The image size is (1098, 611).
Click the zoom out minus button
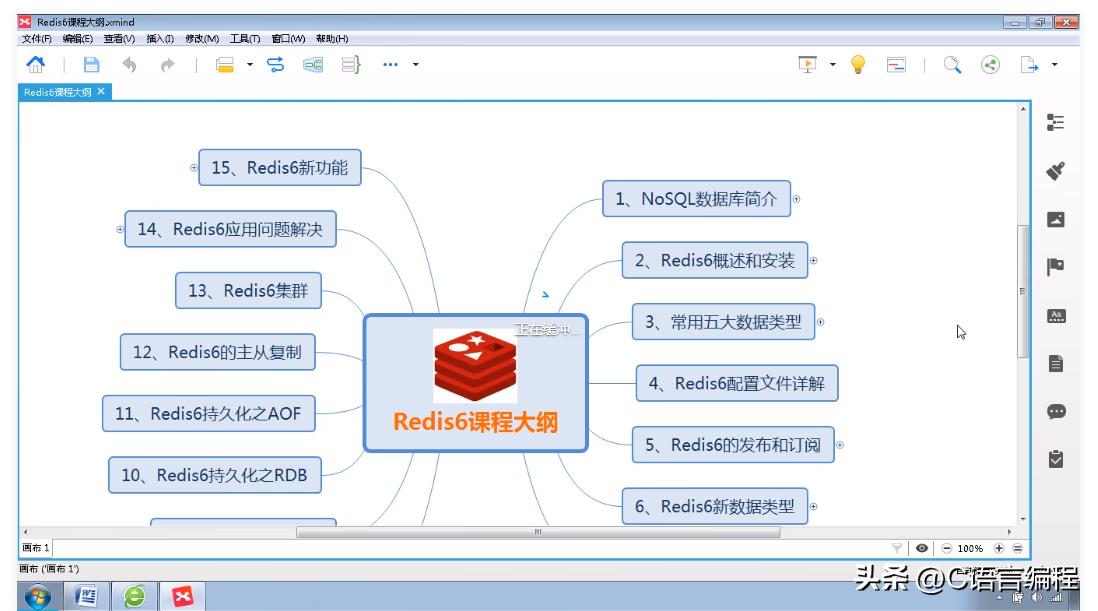(x=946, y=548)
